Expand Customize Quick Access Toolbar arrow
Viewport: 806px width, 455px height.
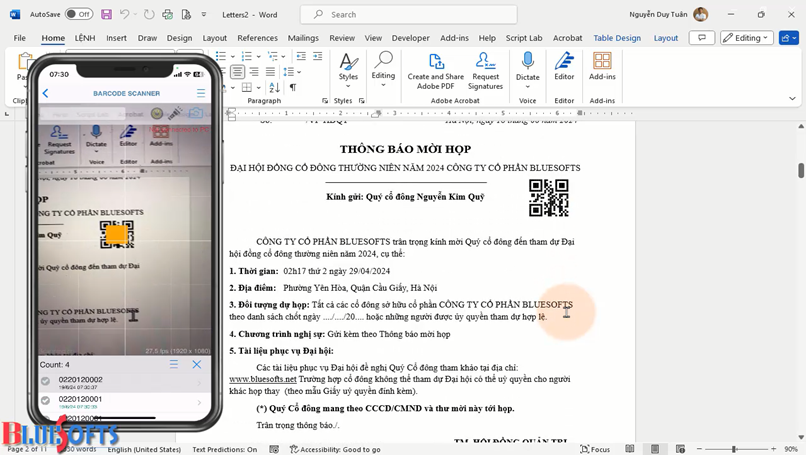point(204,14)
